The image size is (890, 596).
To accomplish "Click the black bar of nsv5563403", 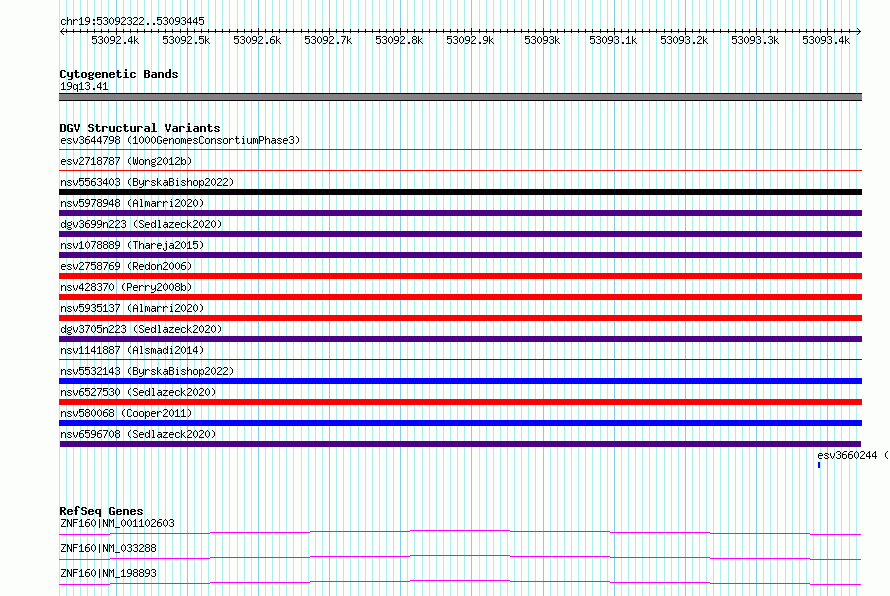I will pyautogui.click(x=460, y=192).
